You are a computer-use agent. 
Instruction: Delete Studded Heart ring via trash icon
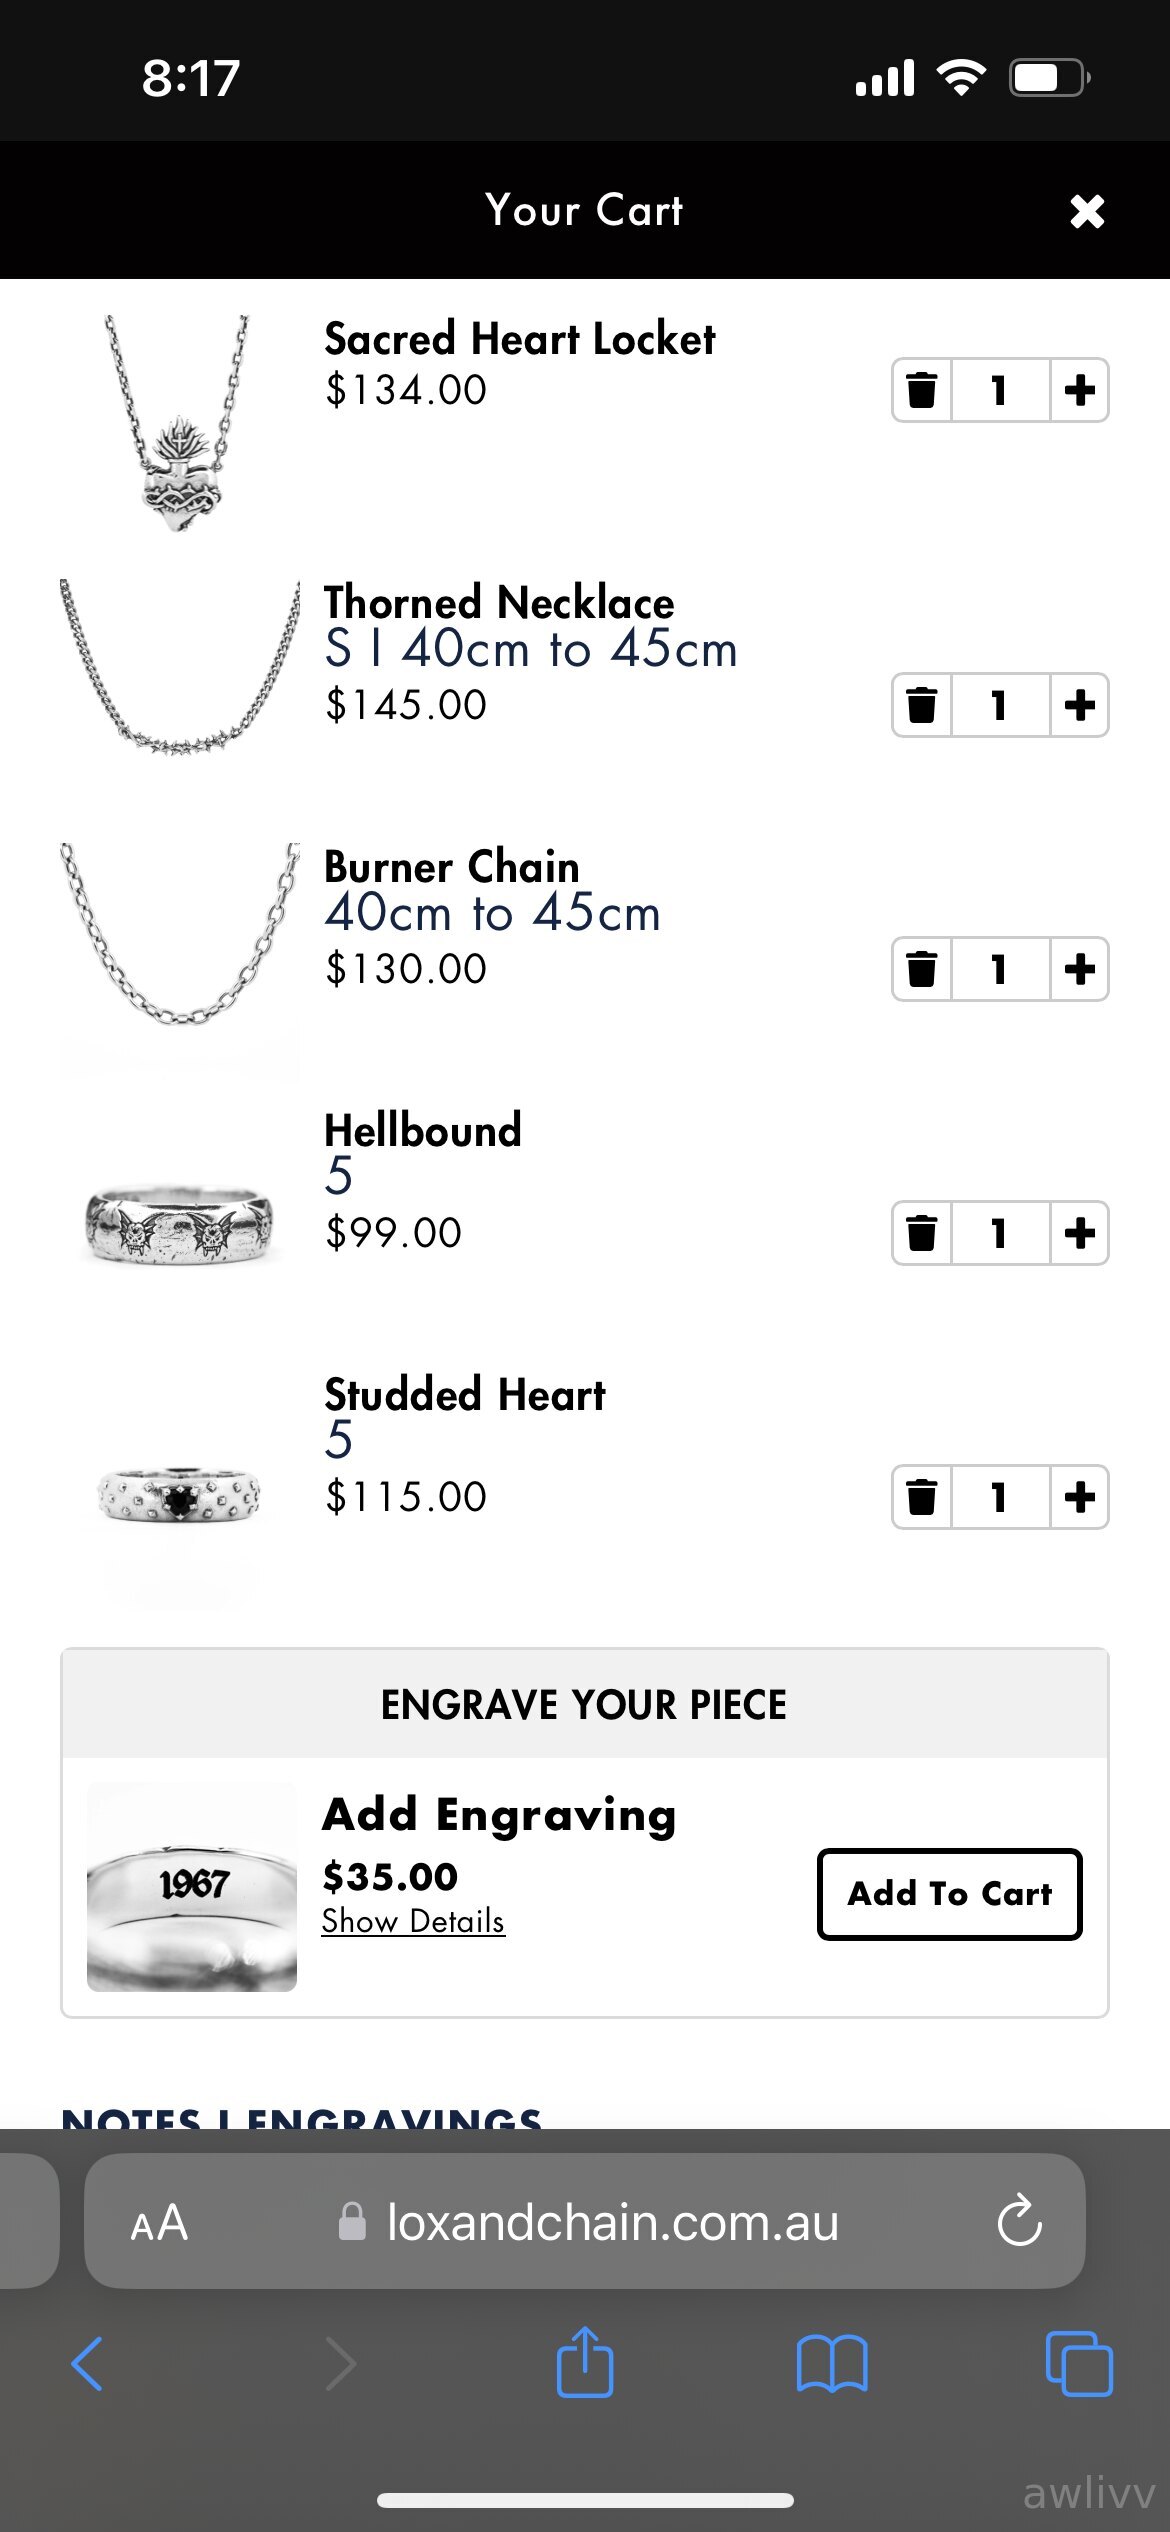(921, 1497)
